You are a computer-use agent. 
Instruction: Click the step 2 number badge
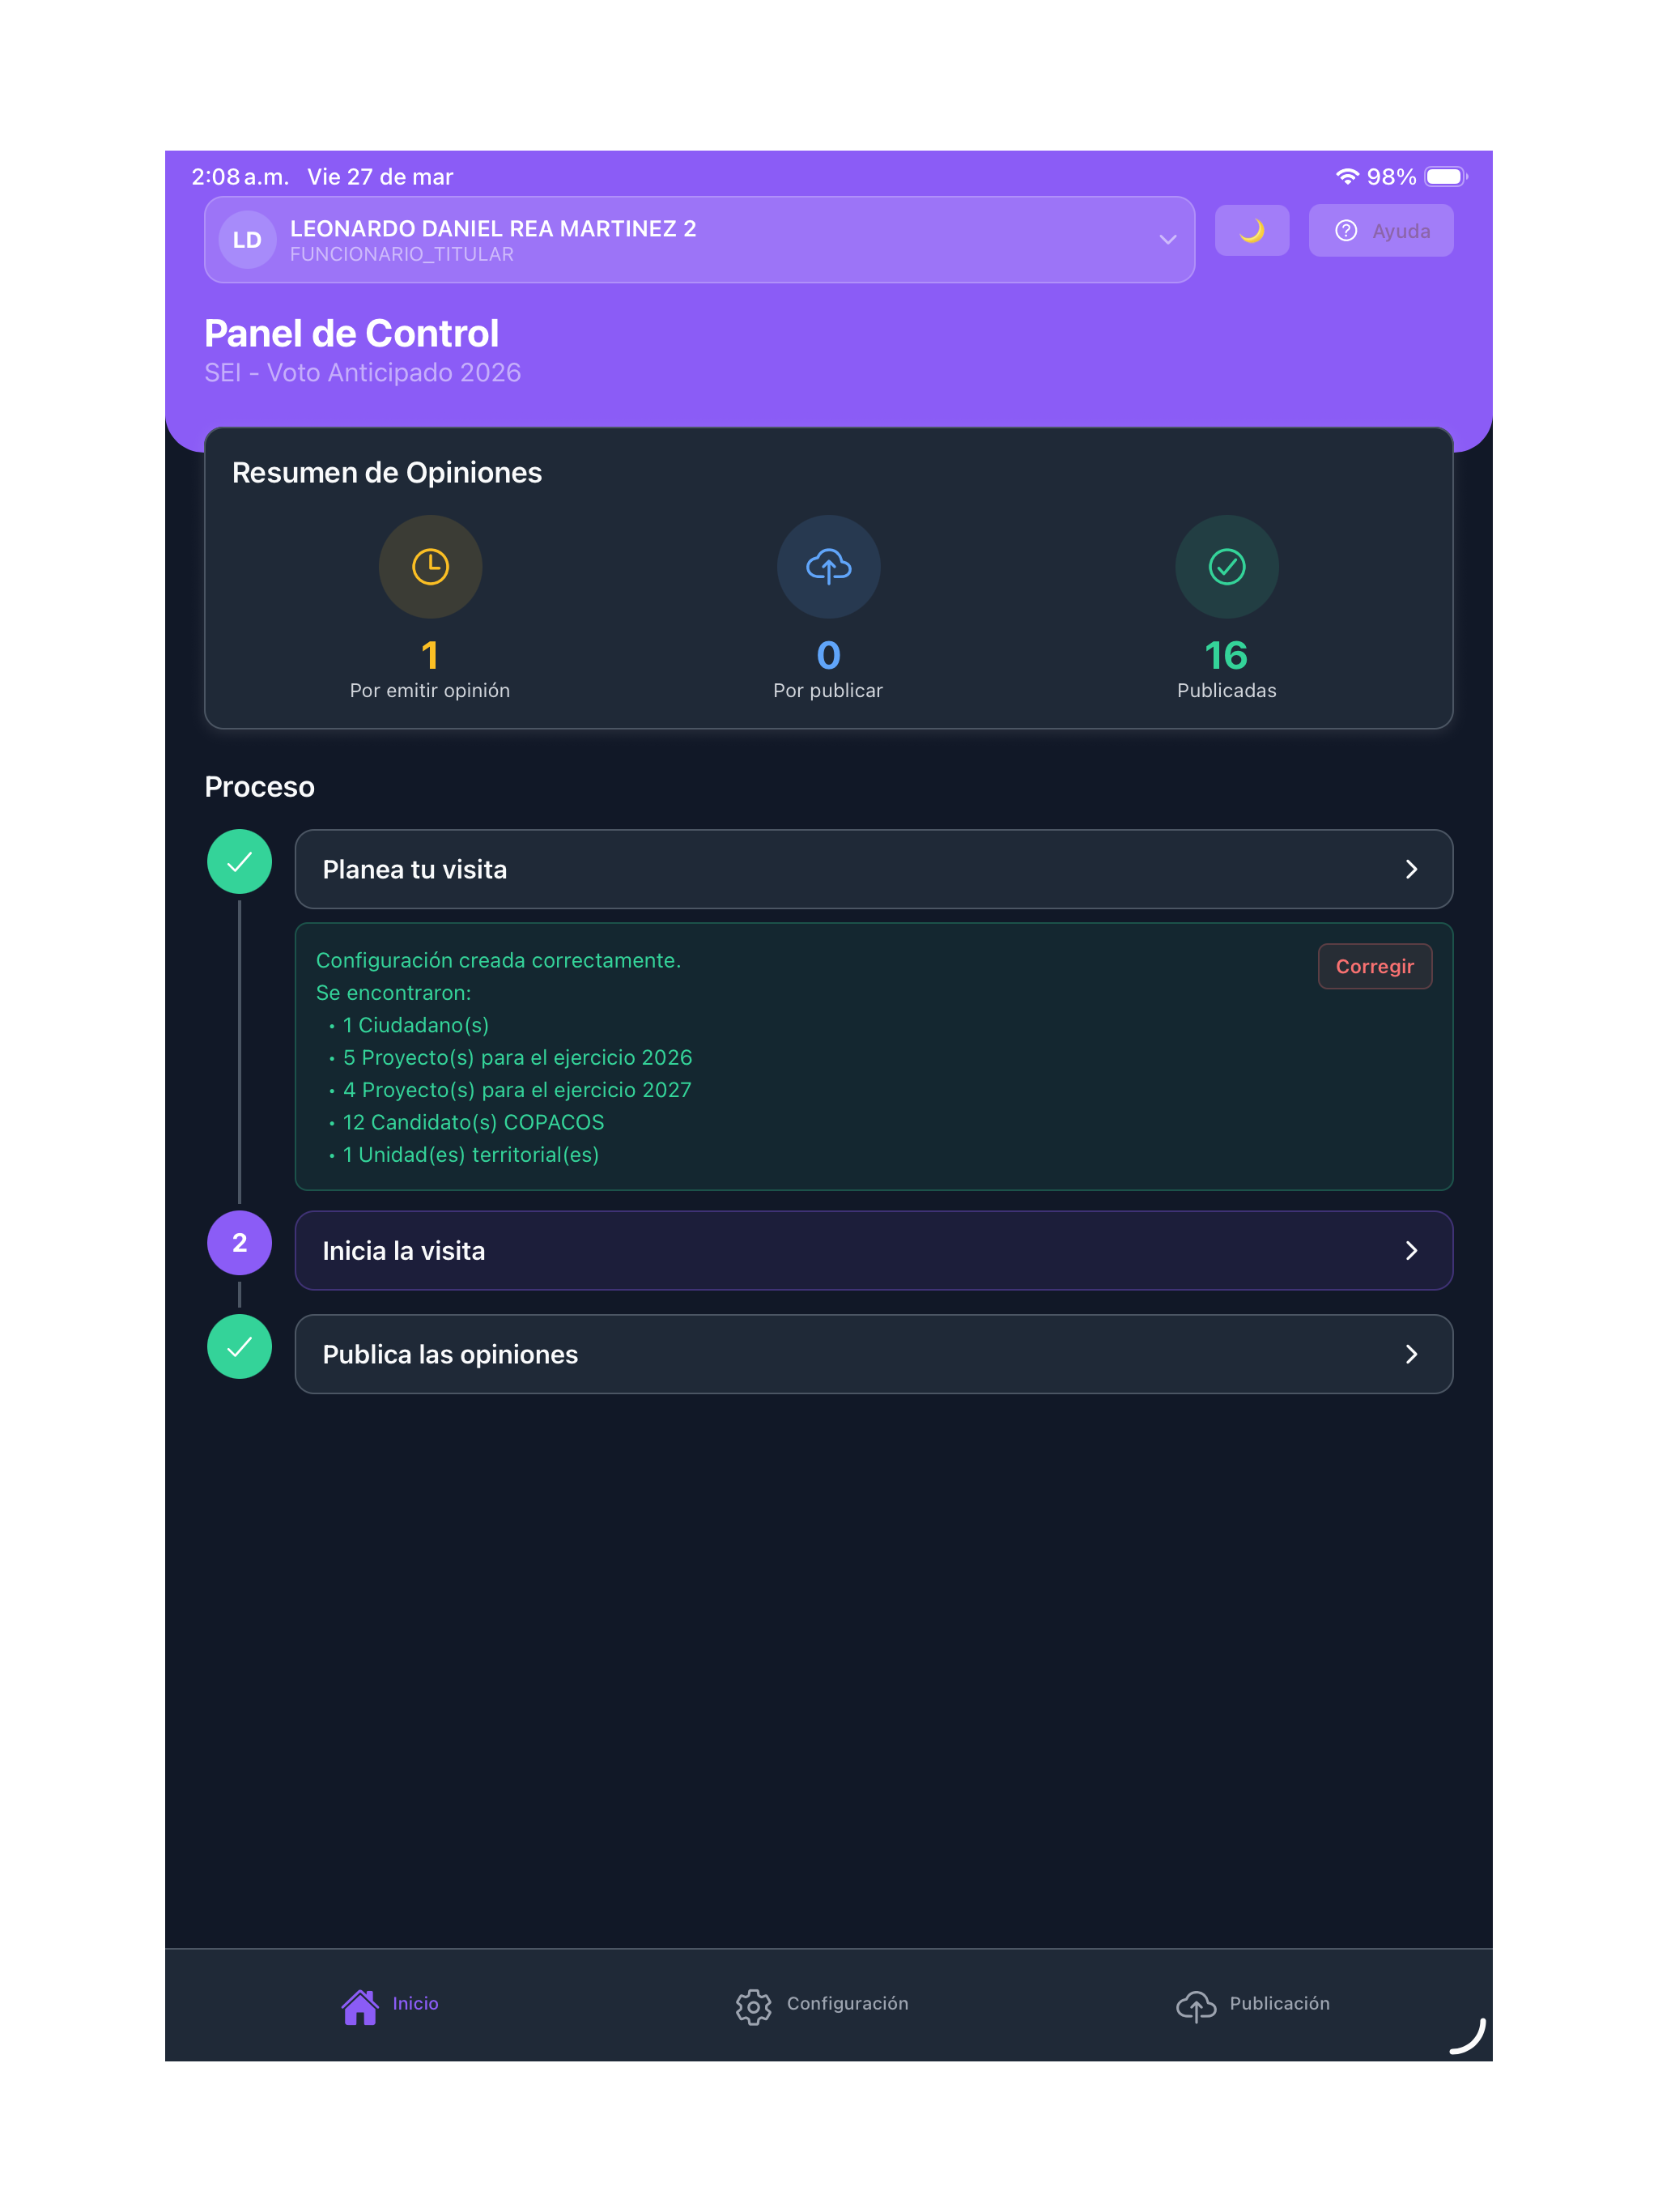239,1243
